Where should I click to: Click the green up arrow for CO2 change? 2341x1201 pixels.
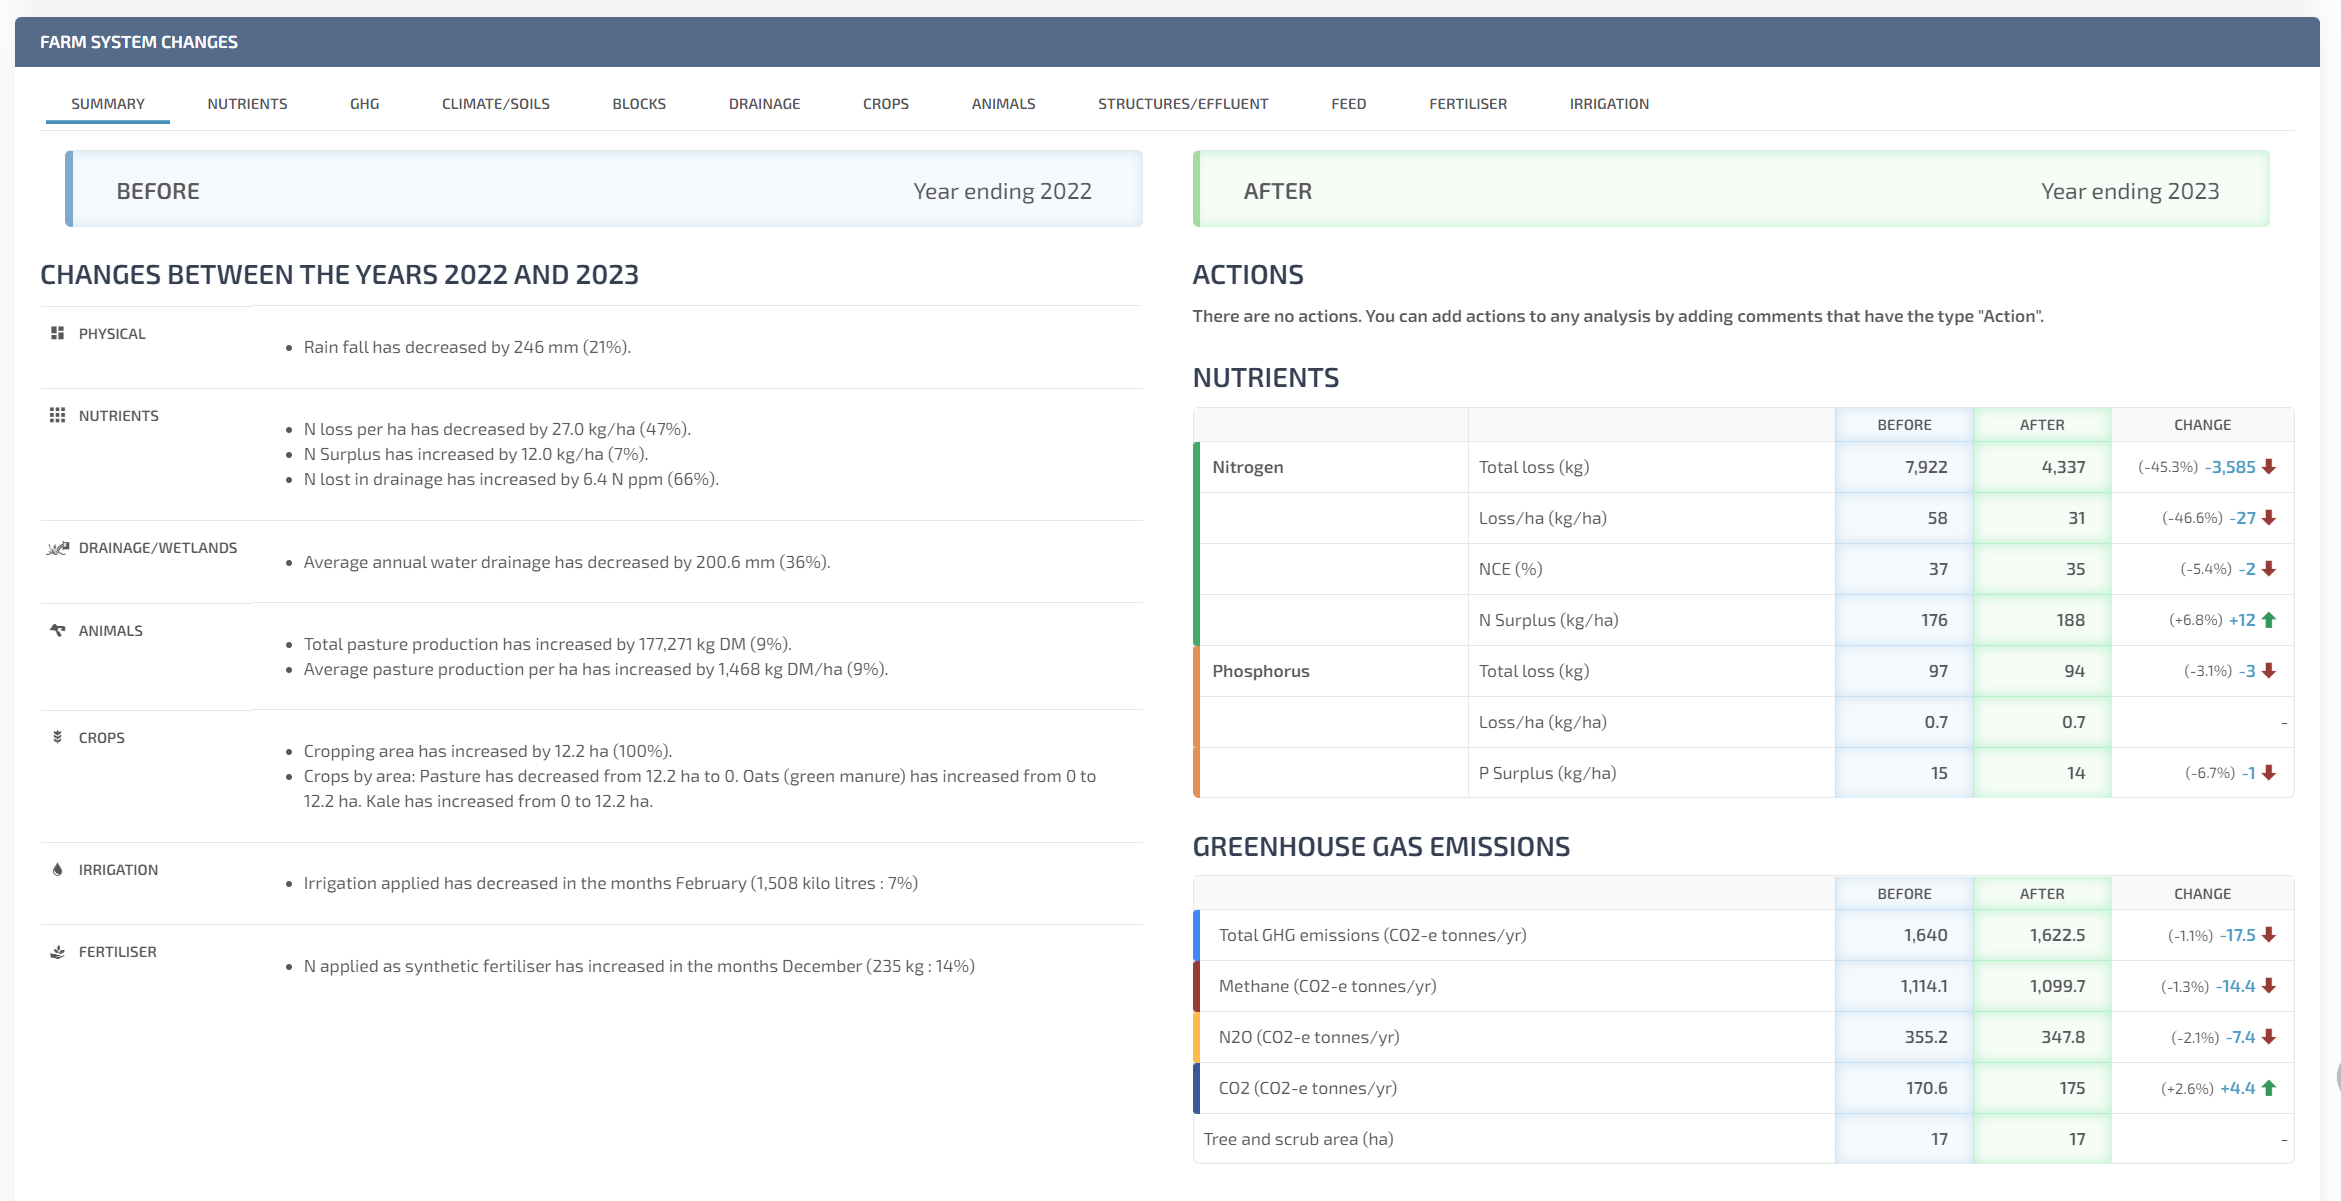(x=2269, y=1088)
